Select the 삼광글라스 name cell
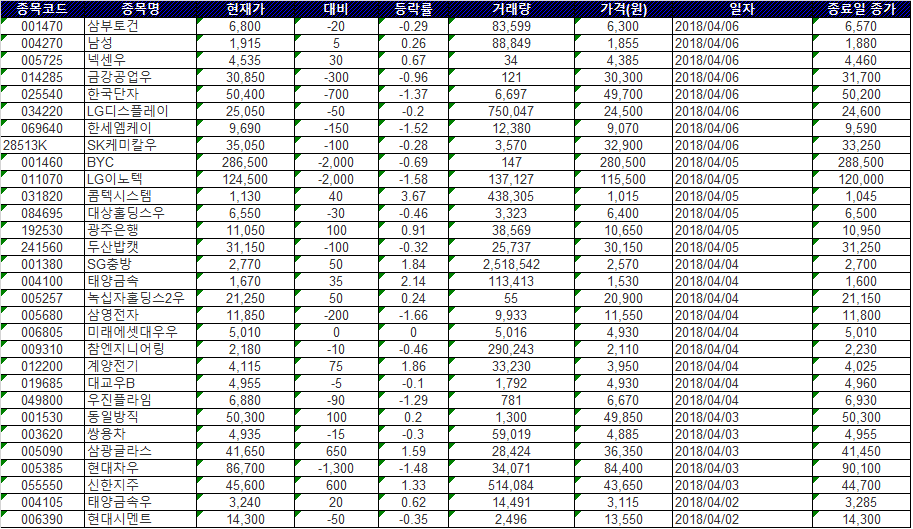This screenshot has height=529, width=913. pyautogui.click(x=140, y=451)
